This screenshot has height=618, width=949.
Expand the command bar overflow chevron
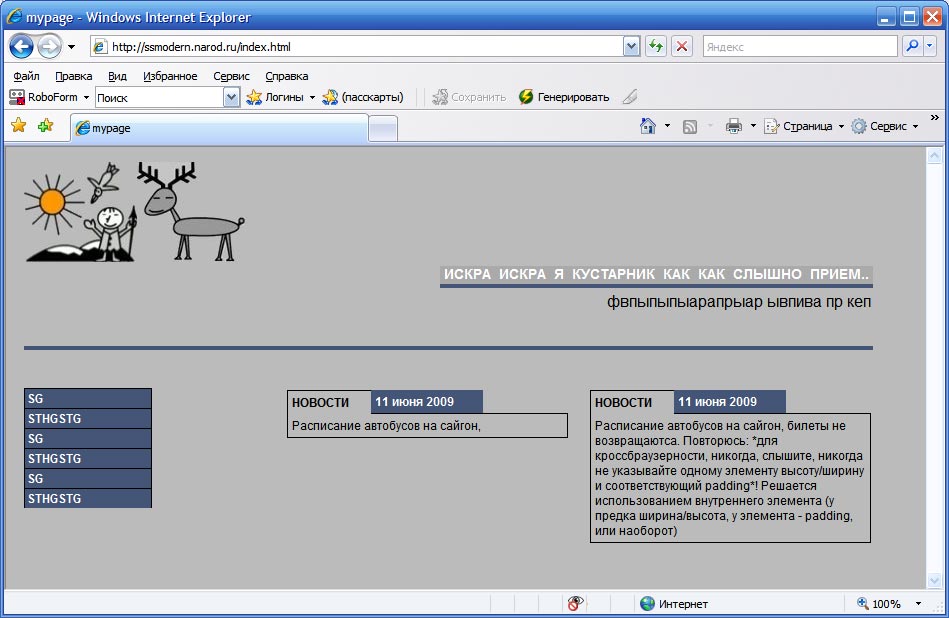934,117
